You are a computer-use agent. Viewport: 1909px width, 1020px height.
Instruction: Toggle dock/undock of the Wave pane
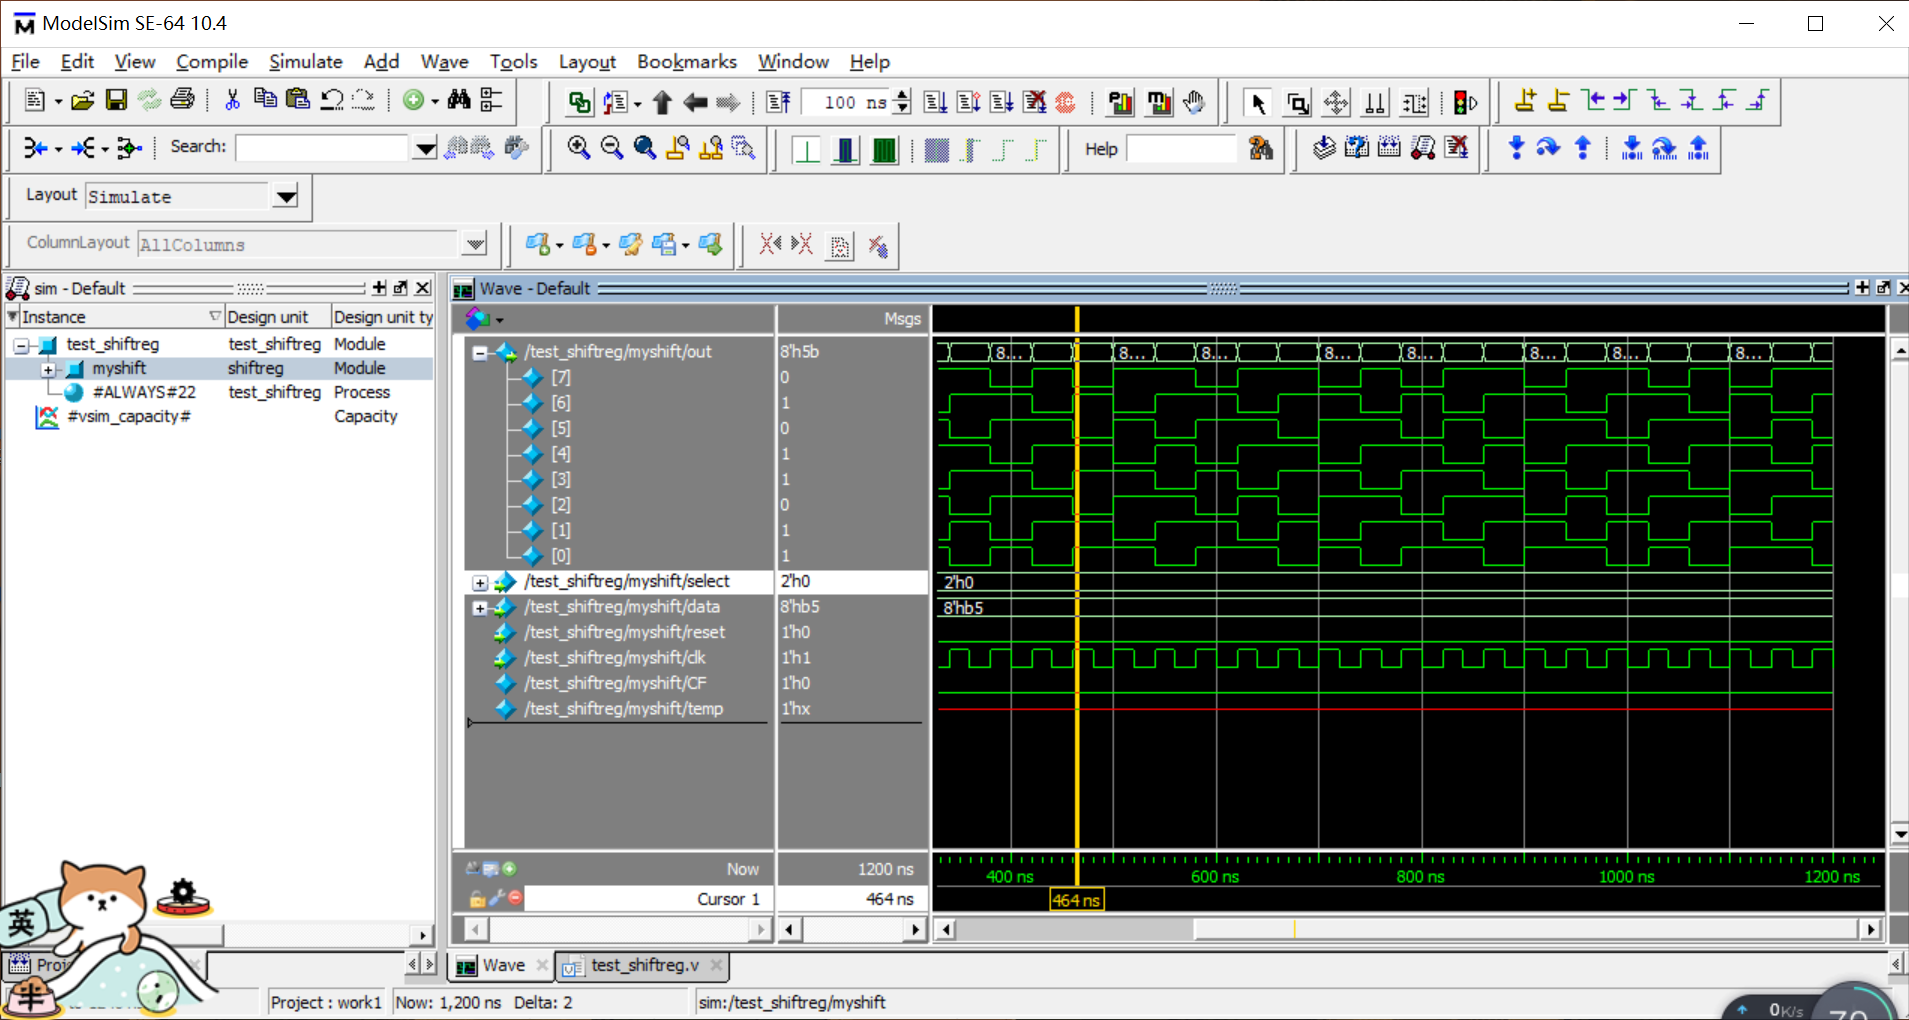[x=1883, y=288]
